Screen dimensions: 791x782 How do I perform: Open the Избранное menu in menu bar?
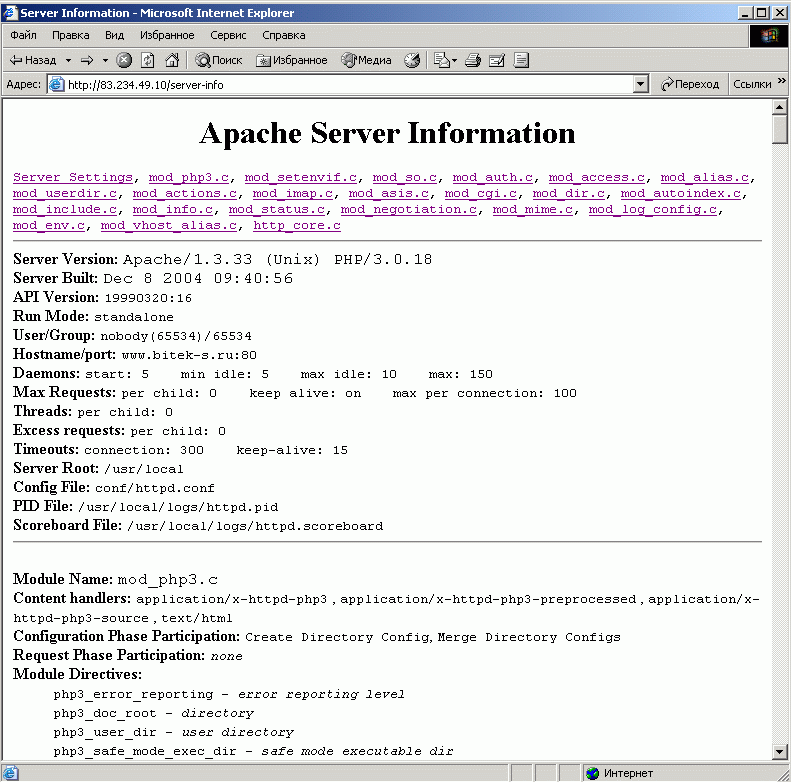167,35
